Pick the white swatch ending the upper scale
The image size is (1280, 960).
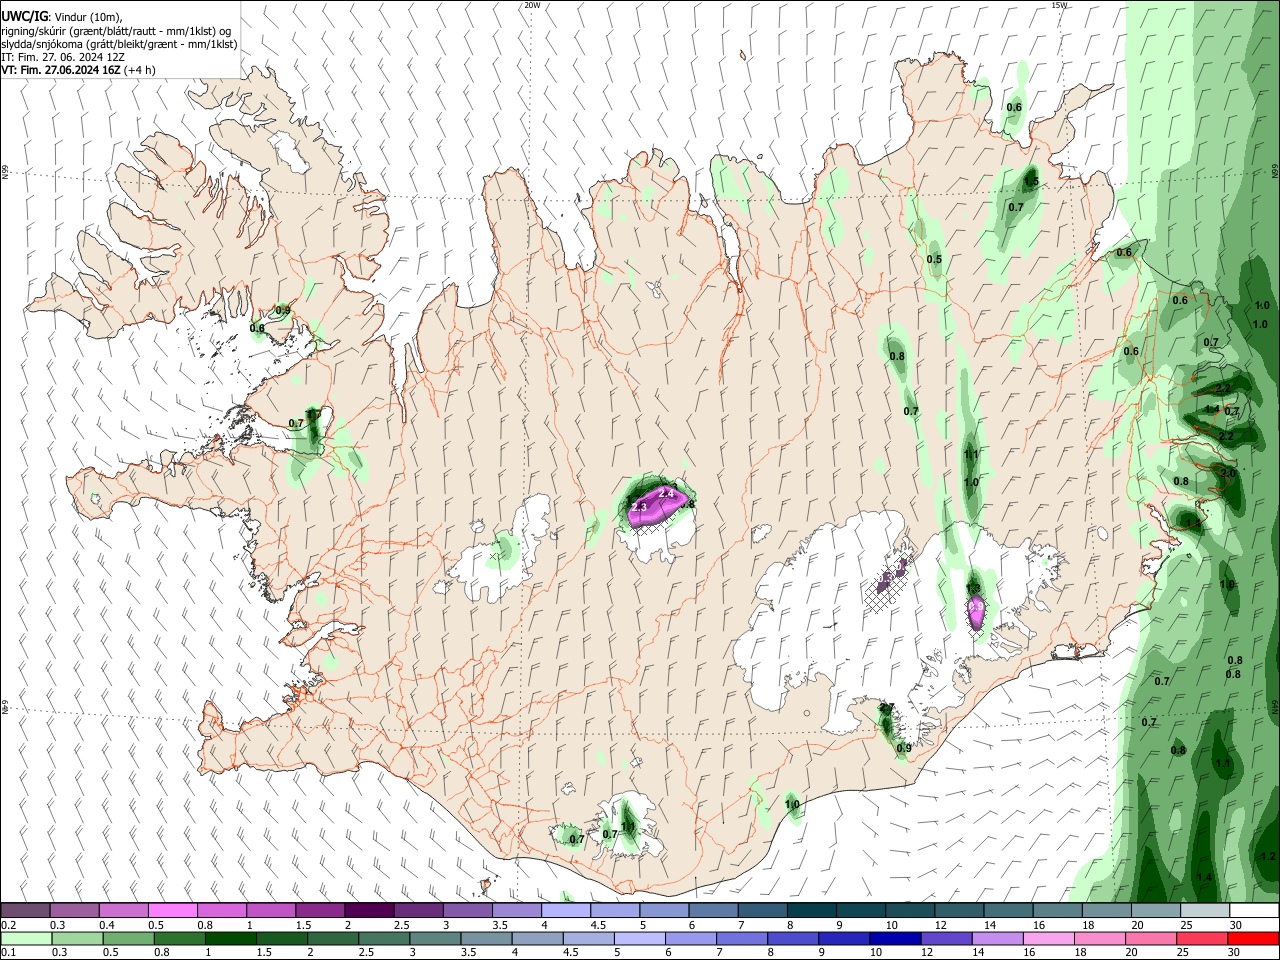[x=1255, y=910]
